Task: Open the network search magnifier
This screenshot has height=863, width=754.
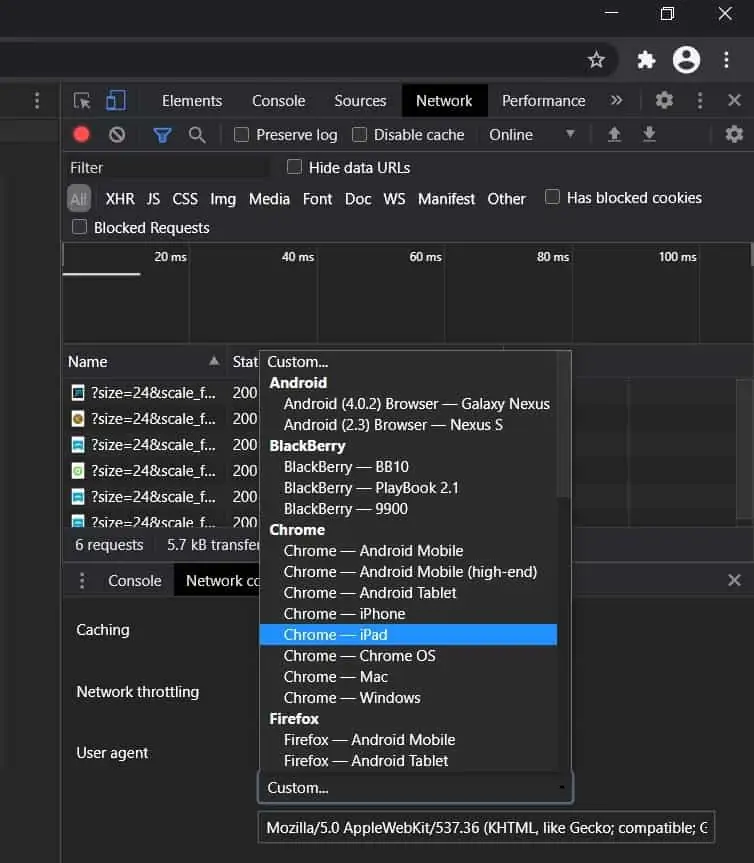Action: coord(197,134)
